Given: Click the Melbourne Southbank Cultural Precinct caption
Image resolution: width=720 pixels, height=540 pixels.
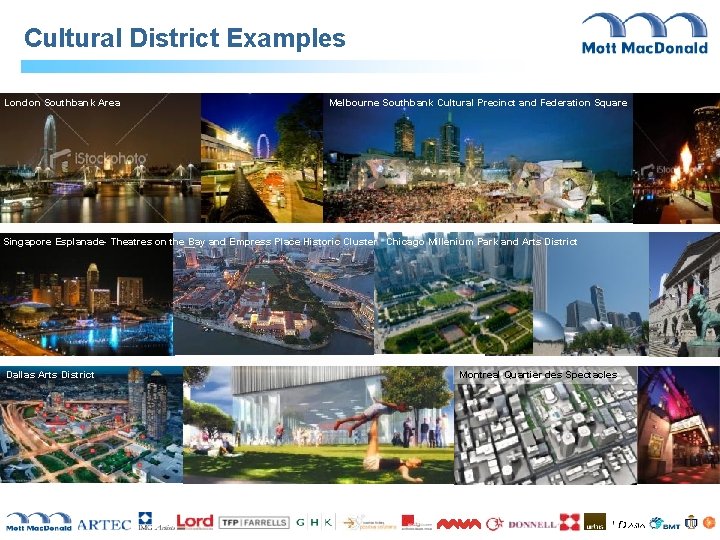Looking at the screenshot, I should (x=478, y=102).
